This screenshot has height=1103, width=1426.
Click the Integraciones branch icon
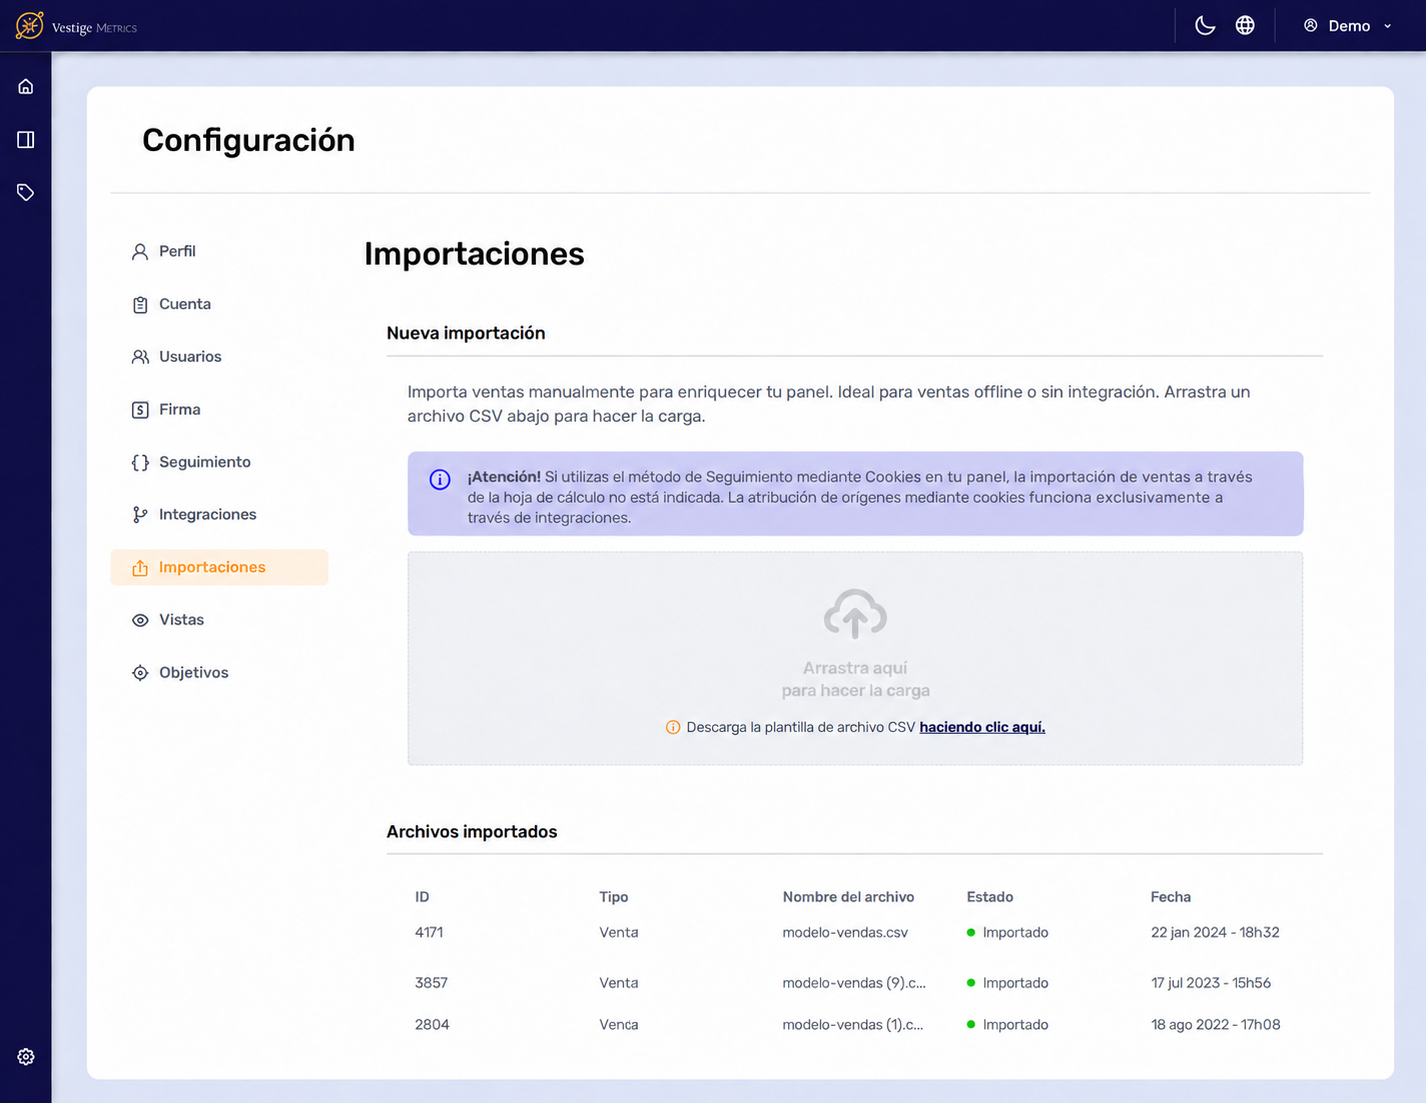140,515
